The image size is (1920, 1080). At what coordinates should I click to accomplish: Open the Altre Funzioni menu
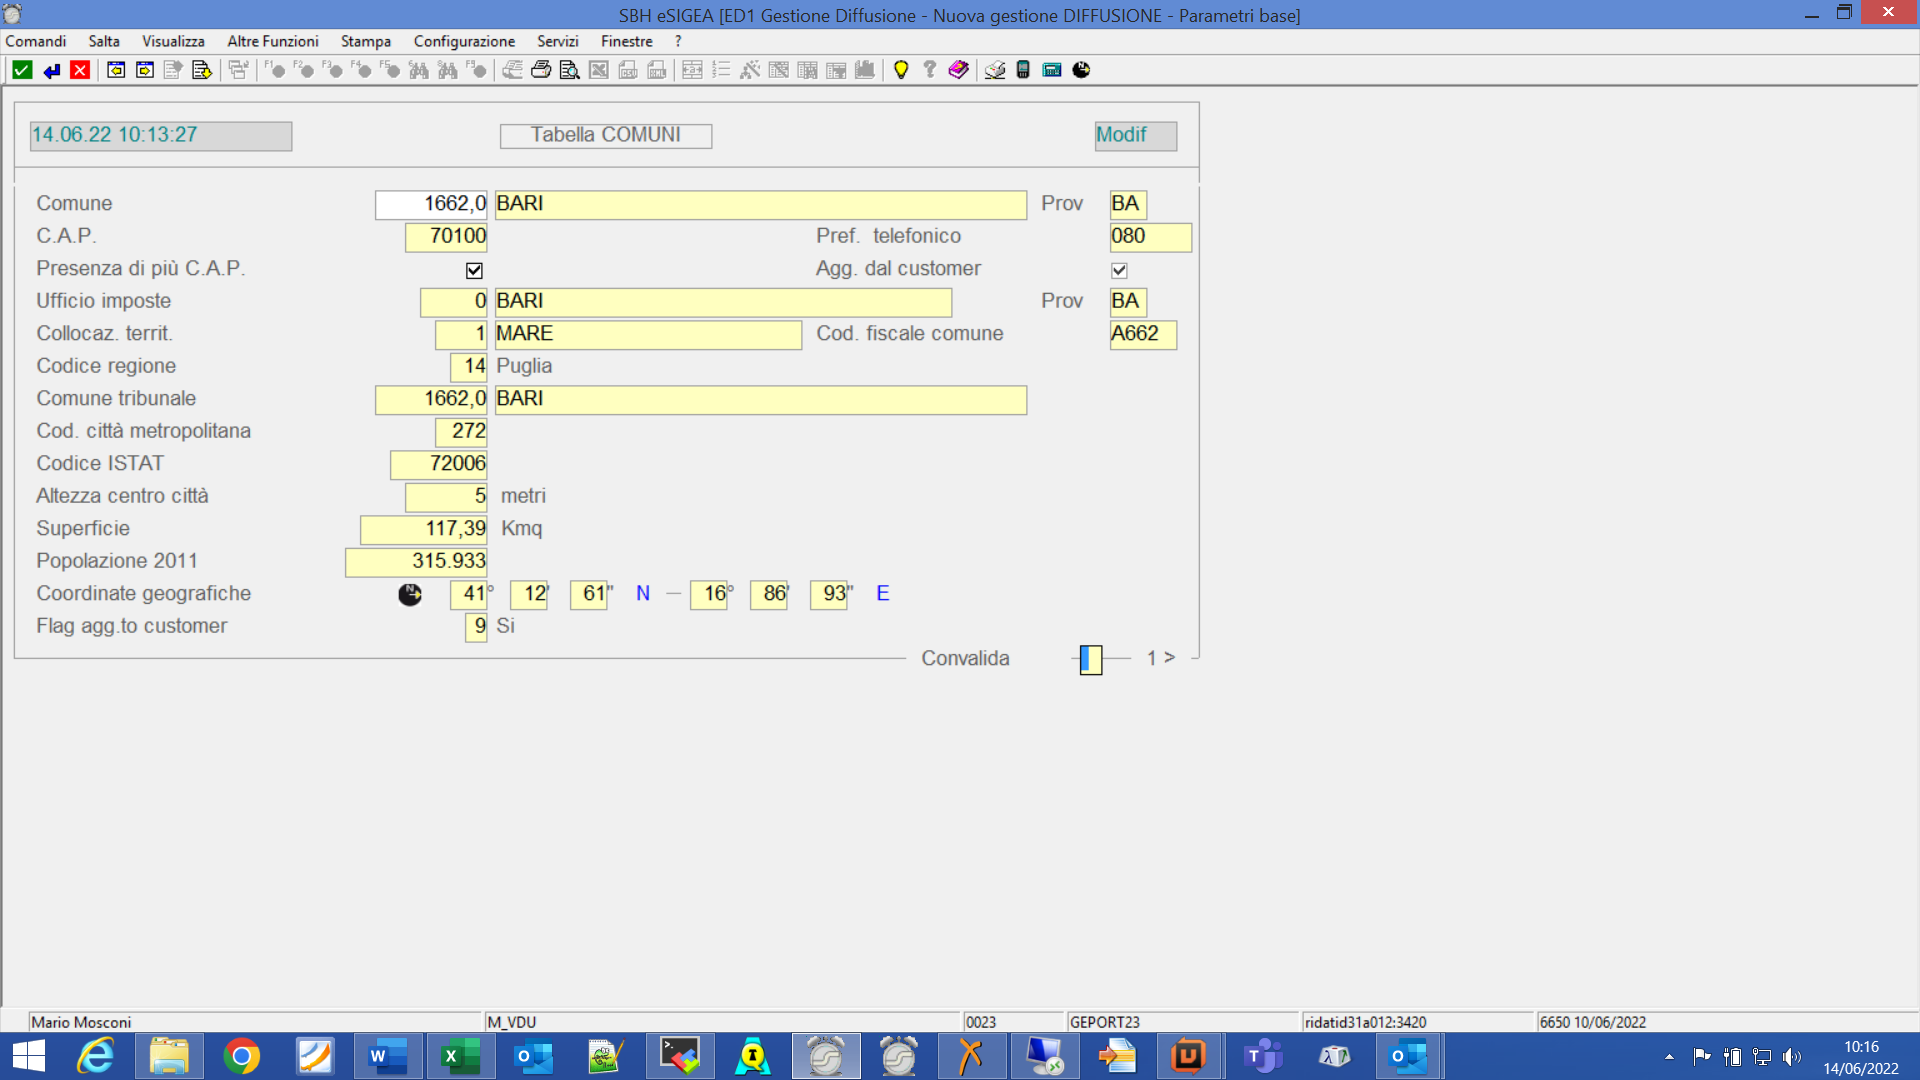pyautogui.click(x=272, y=41)
